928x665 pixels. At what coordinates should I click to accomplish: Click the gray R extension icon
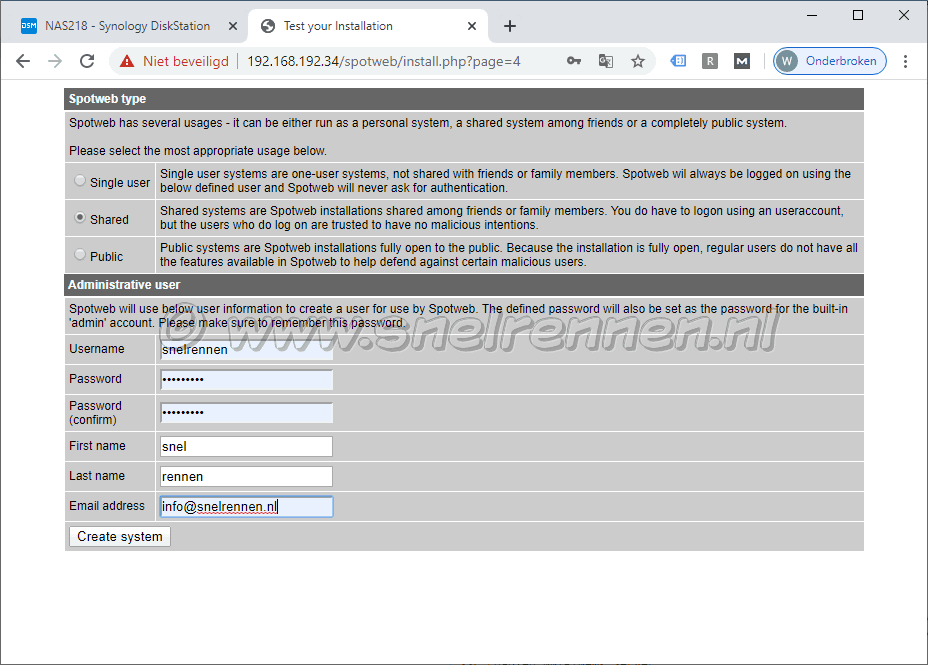coord(710,61)
